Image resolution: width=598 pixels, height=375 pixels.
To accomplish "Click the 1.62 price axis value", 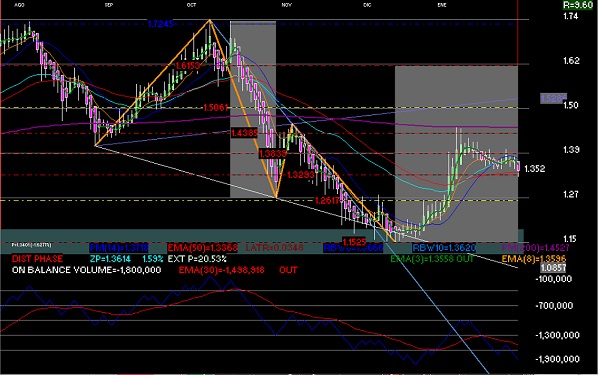I will tap(571, 60).
